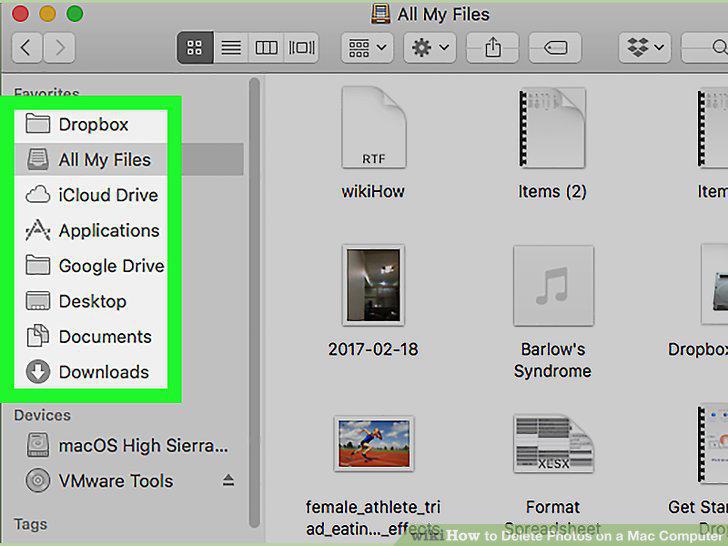Click the Tags sidebar heading
This screenshot has width=728, height=546.
tap(31, 524)
